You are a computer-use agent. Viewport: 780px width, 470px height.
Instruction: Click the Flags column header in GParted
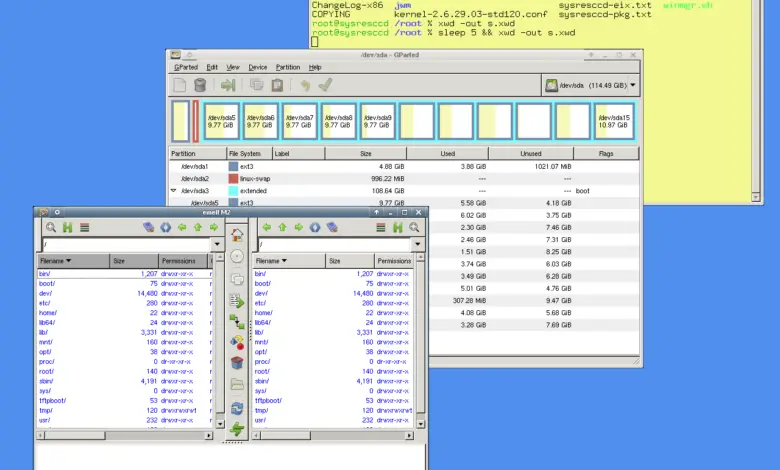(606, 154)
